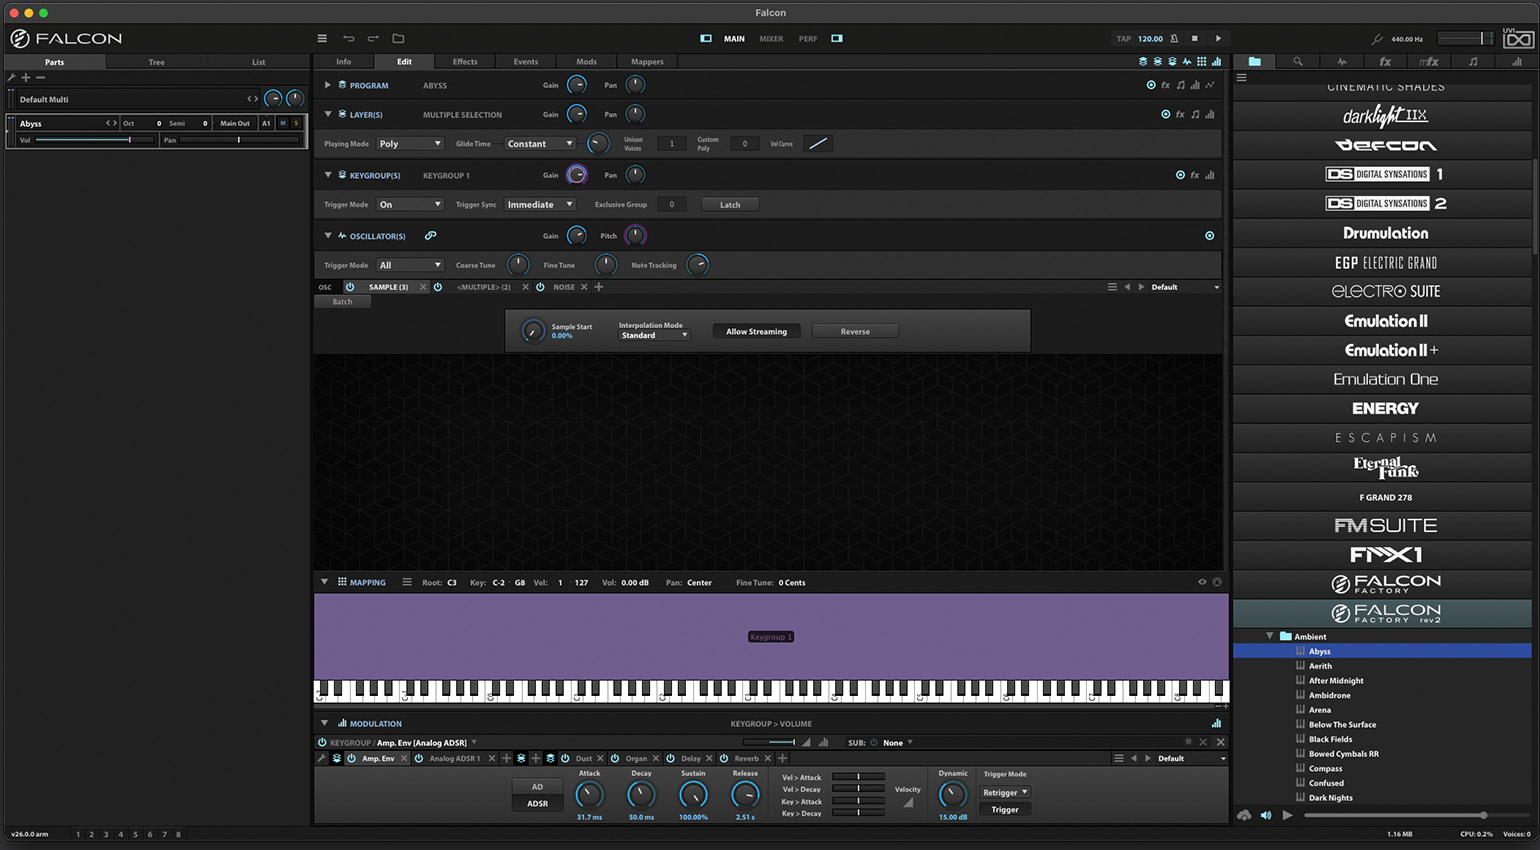This screenshot has height=850, width=1540.
Task: Add a new oscillator with plus icon
Action: 599,287
